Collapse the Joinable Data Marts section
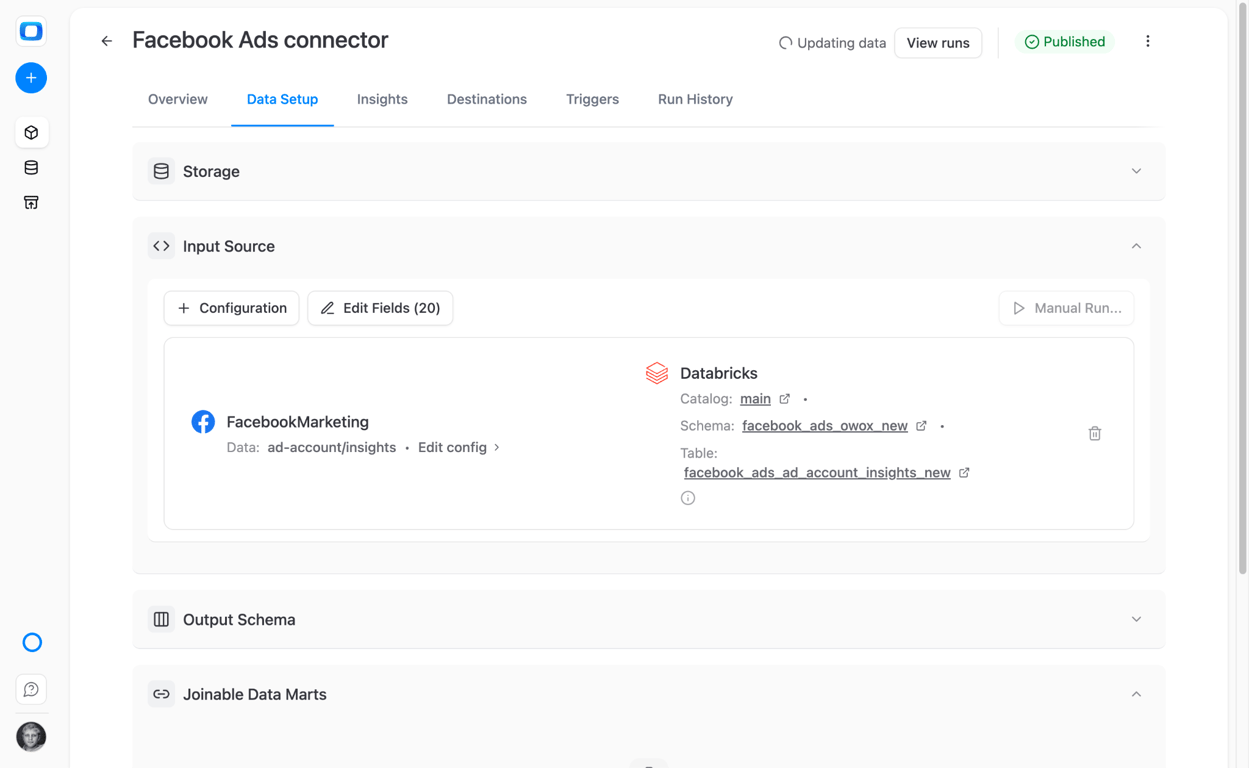 tap(1136, 694)
